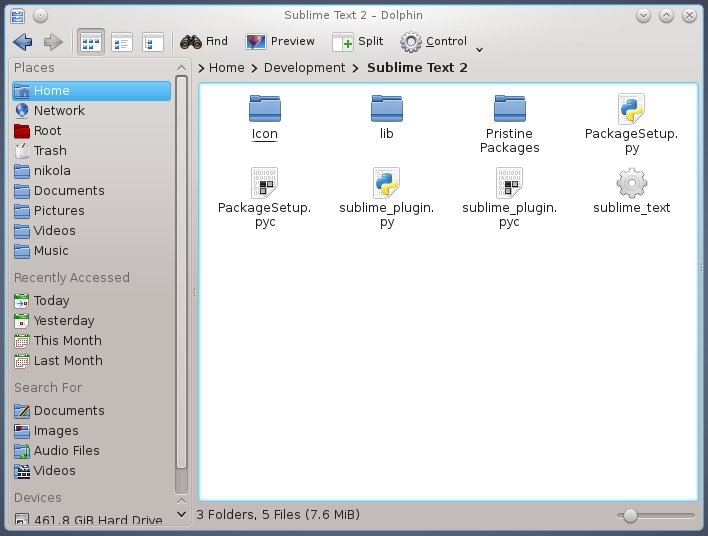Open the Pictures place
Viewport: 708px width, 536px height.
[92, 210]
